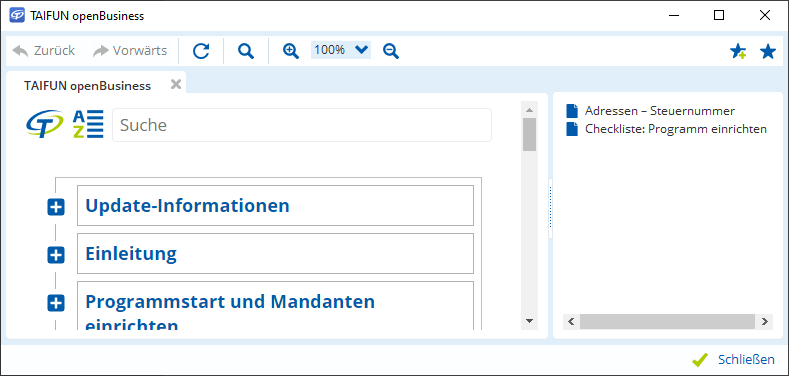Image resolution: width=789 pixels, height=376 pixels.
Task: Expand Programmstart und Mandanten einrichten
Action: [x=56, y=303]
